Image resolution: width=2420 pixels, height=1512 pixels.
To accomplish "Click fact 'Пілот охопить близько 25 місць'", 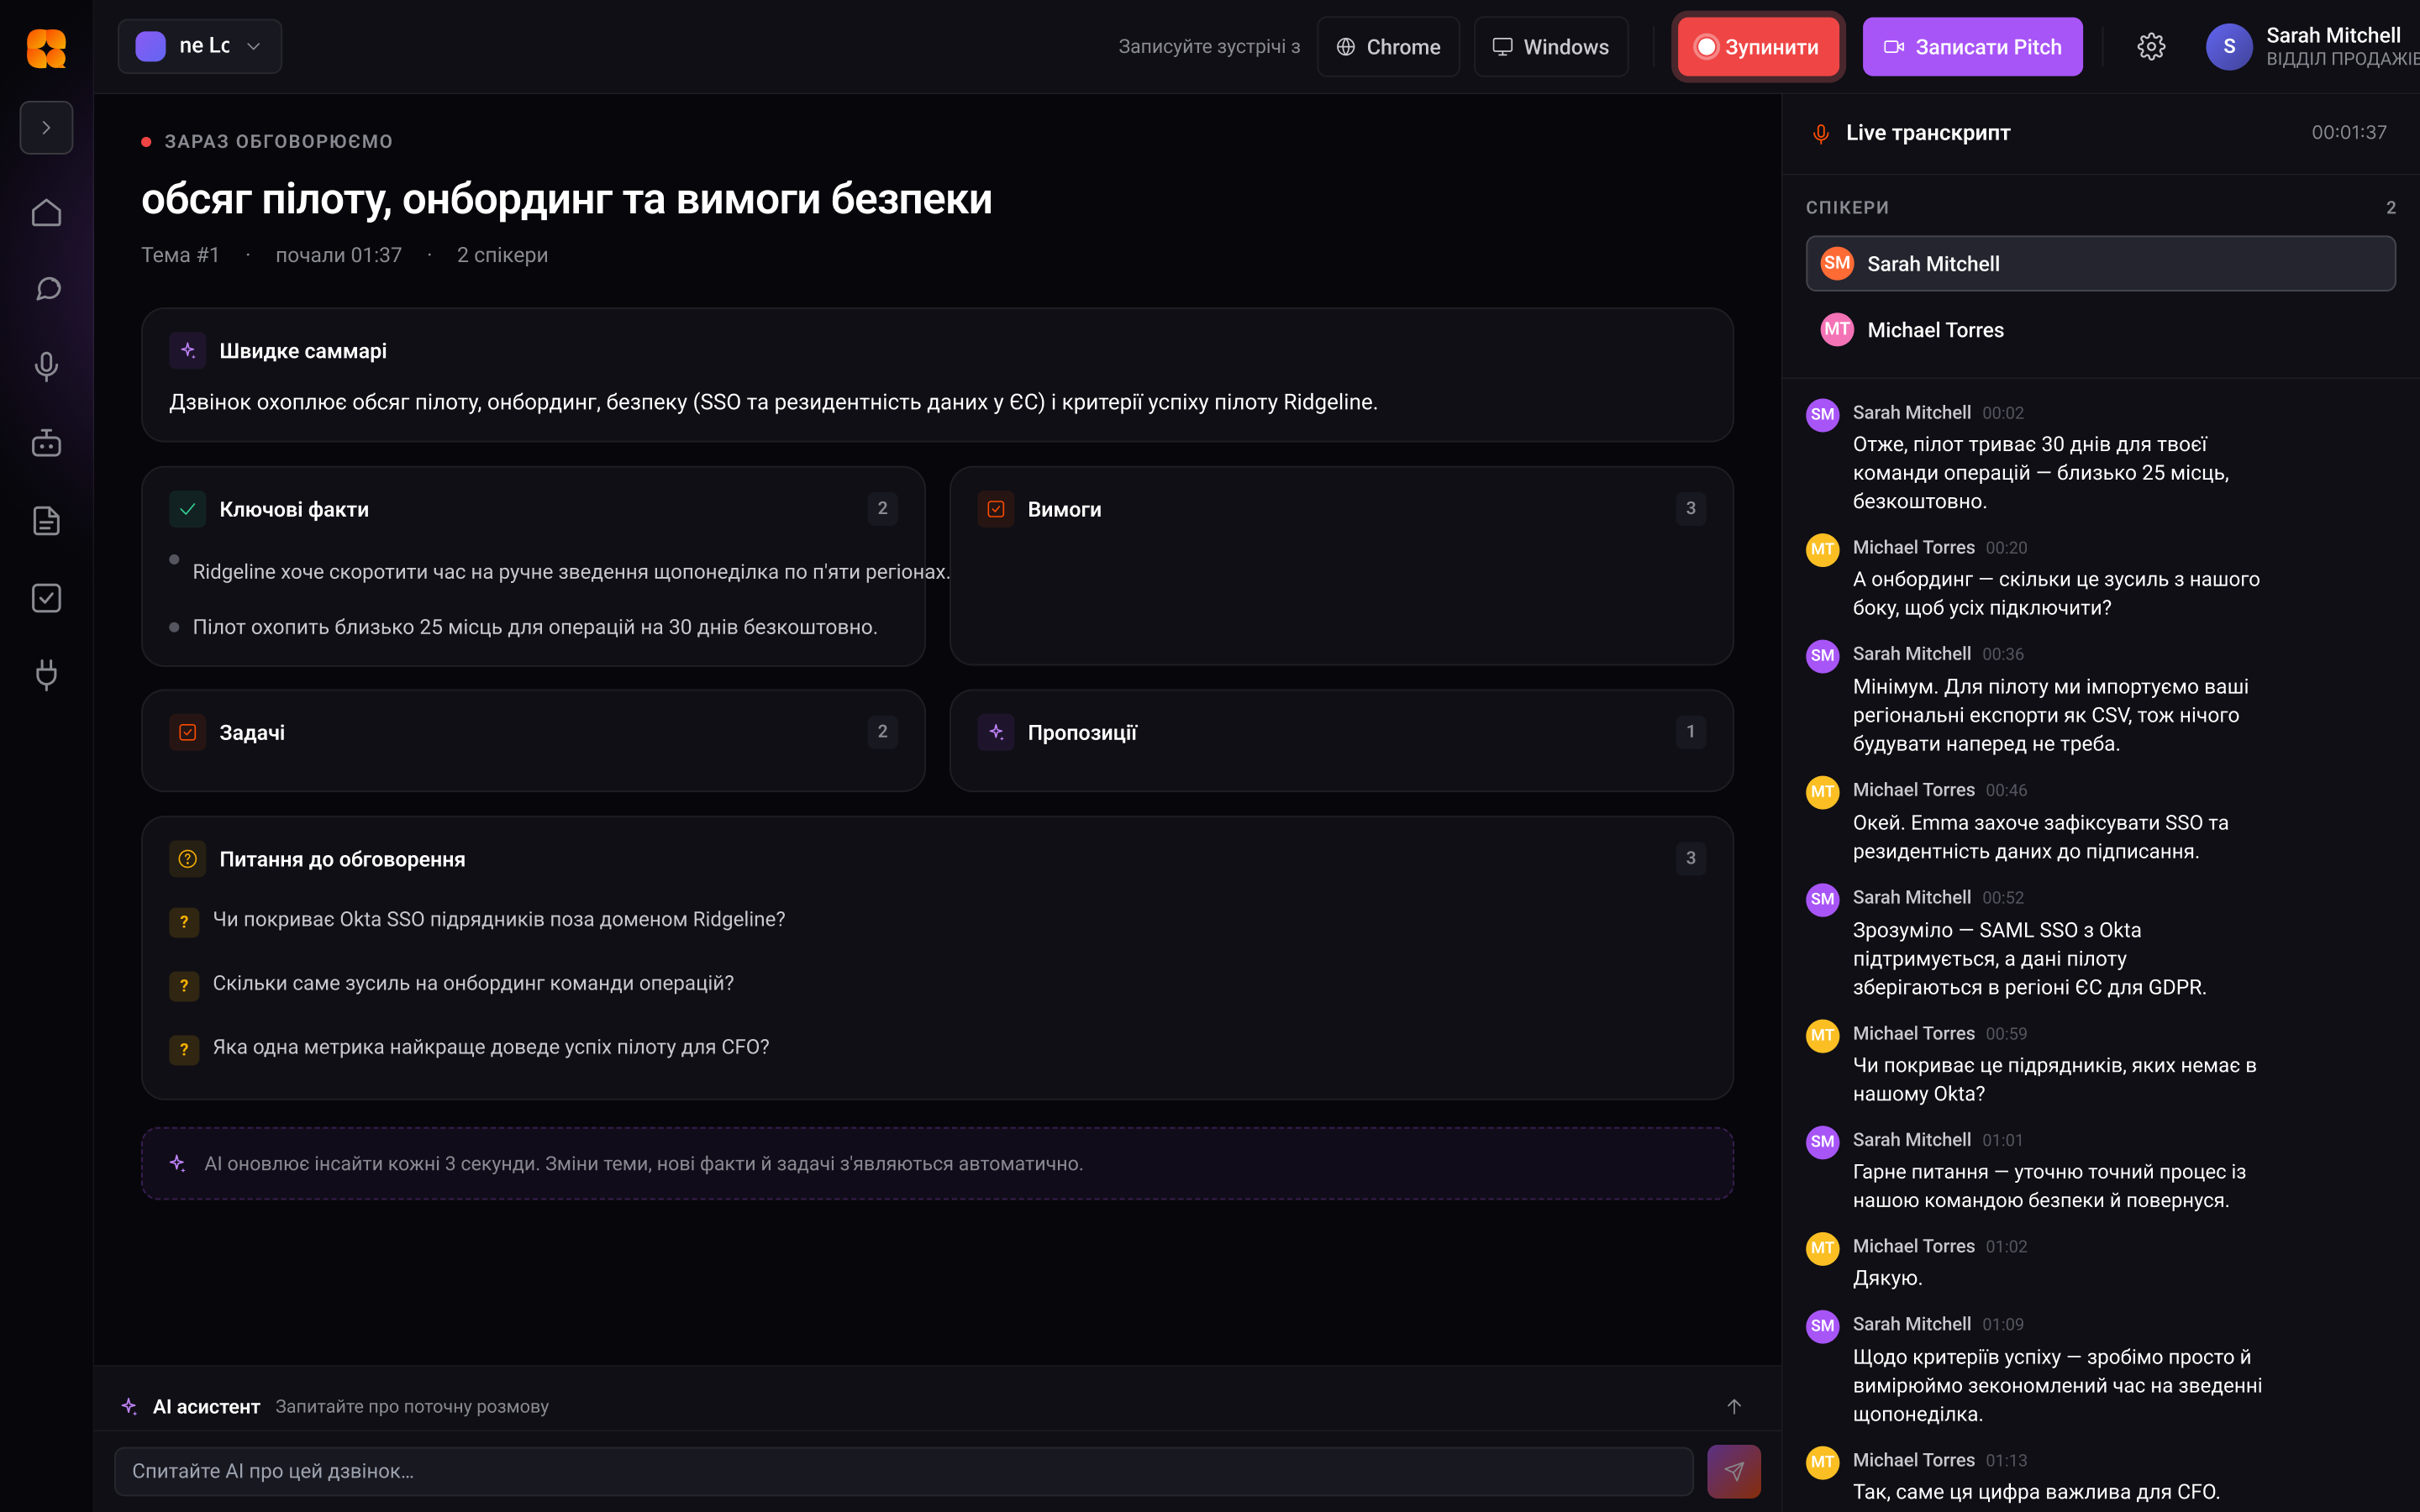I will point(535,627).
